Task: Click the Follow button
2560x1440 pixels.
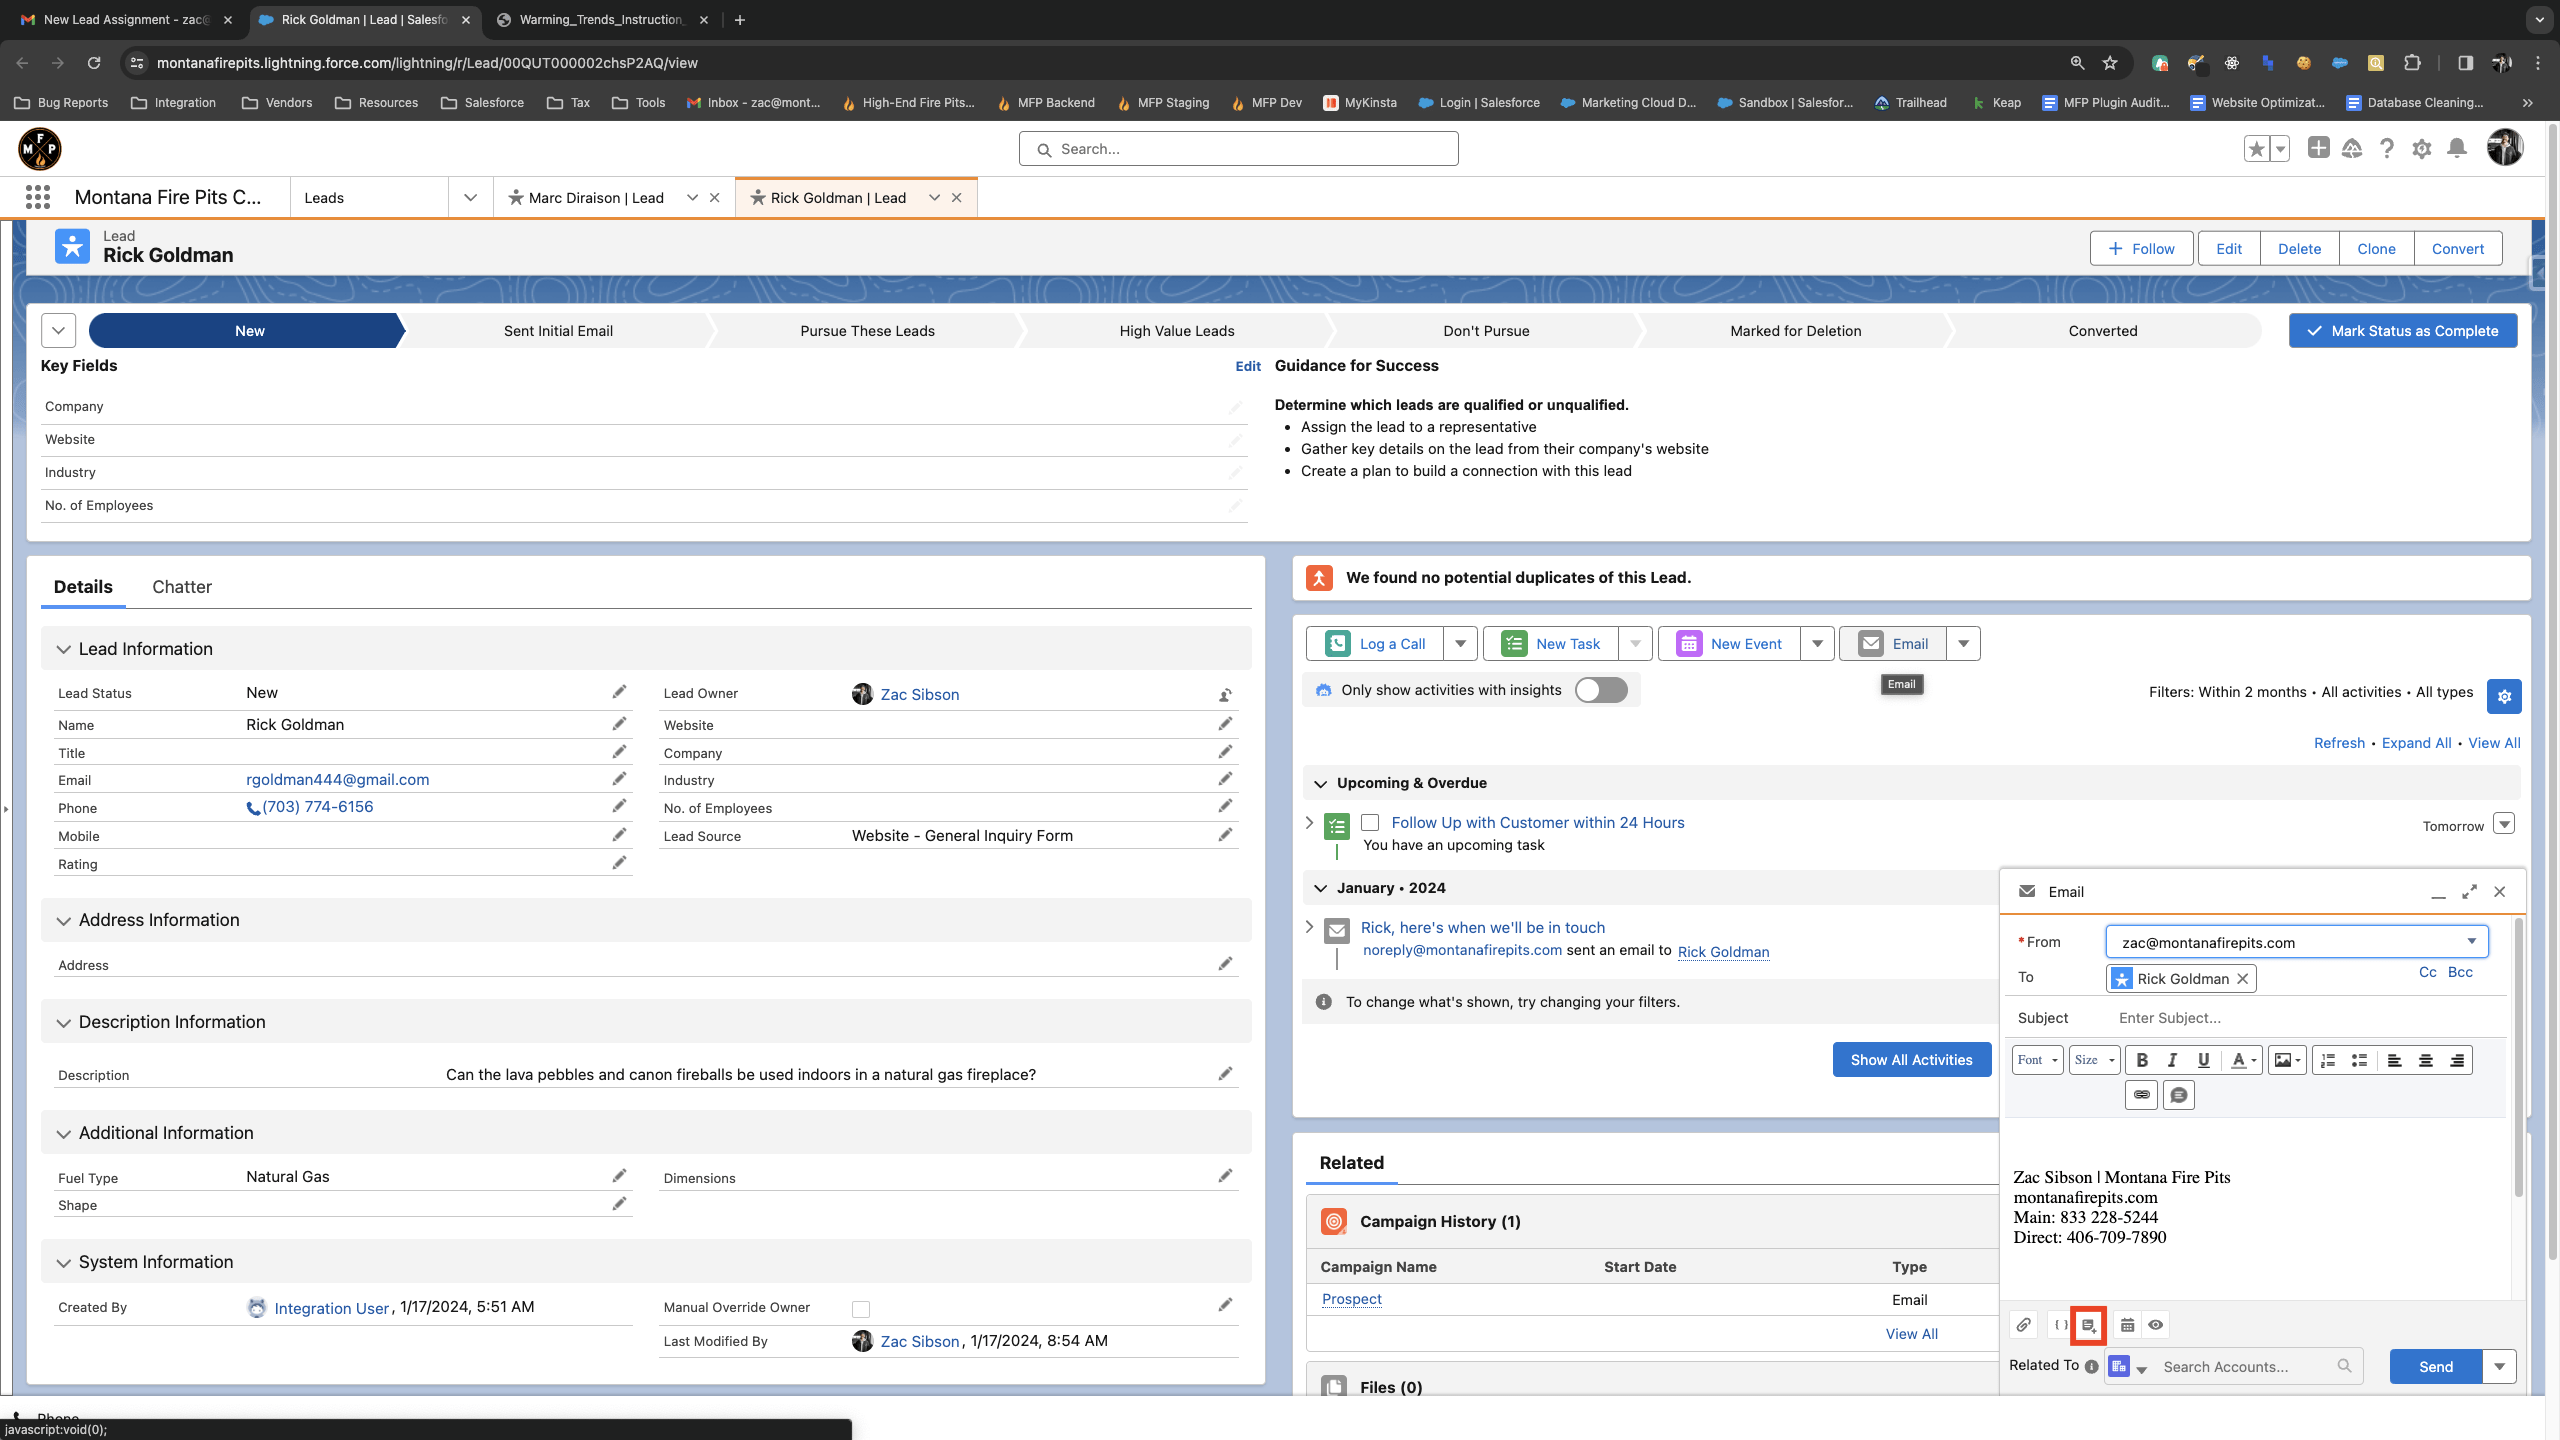Action: 2141,249
